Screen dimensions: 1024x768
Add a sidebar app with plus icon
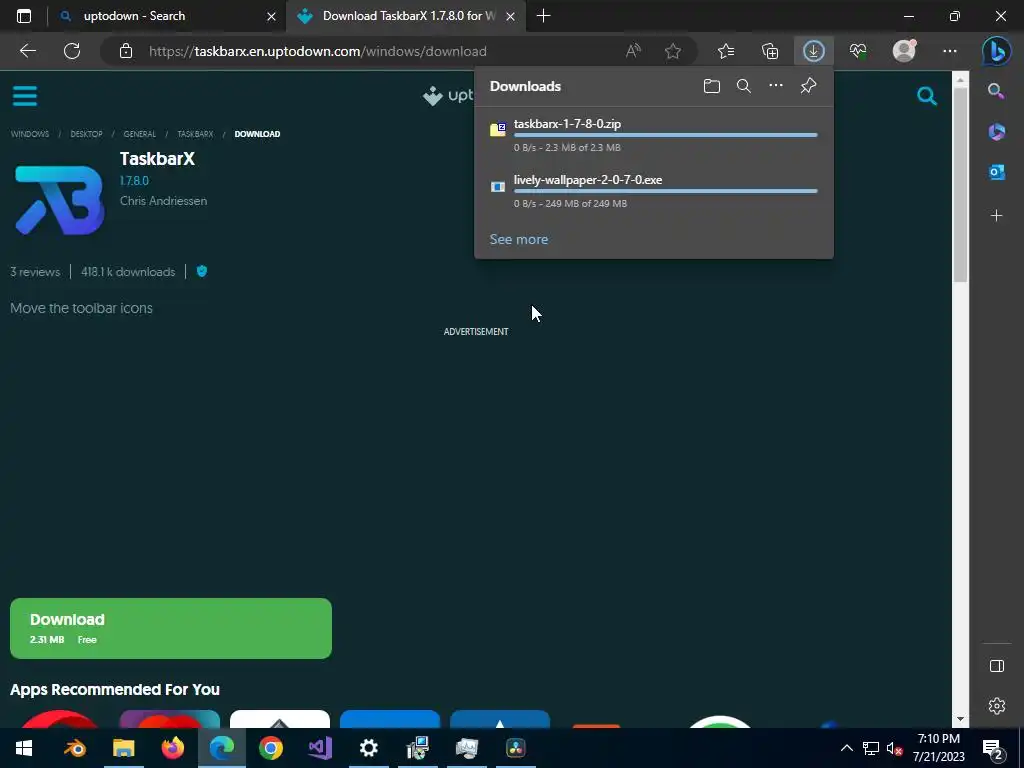[x=997, y=216]
